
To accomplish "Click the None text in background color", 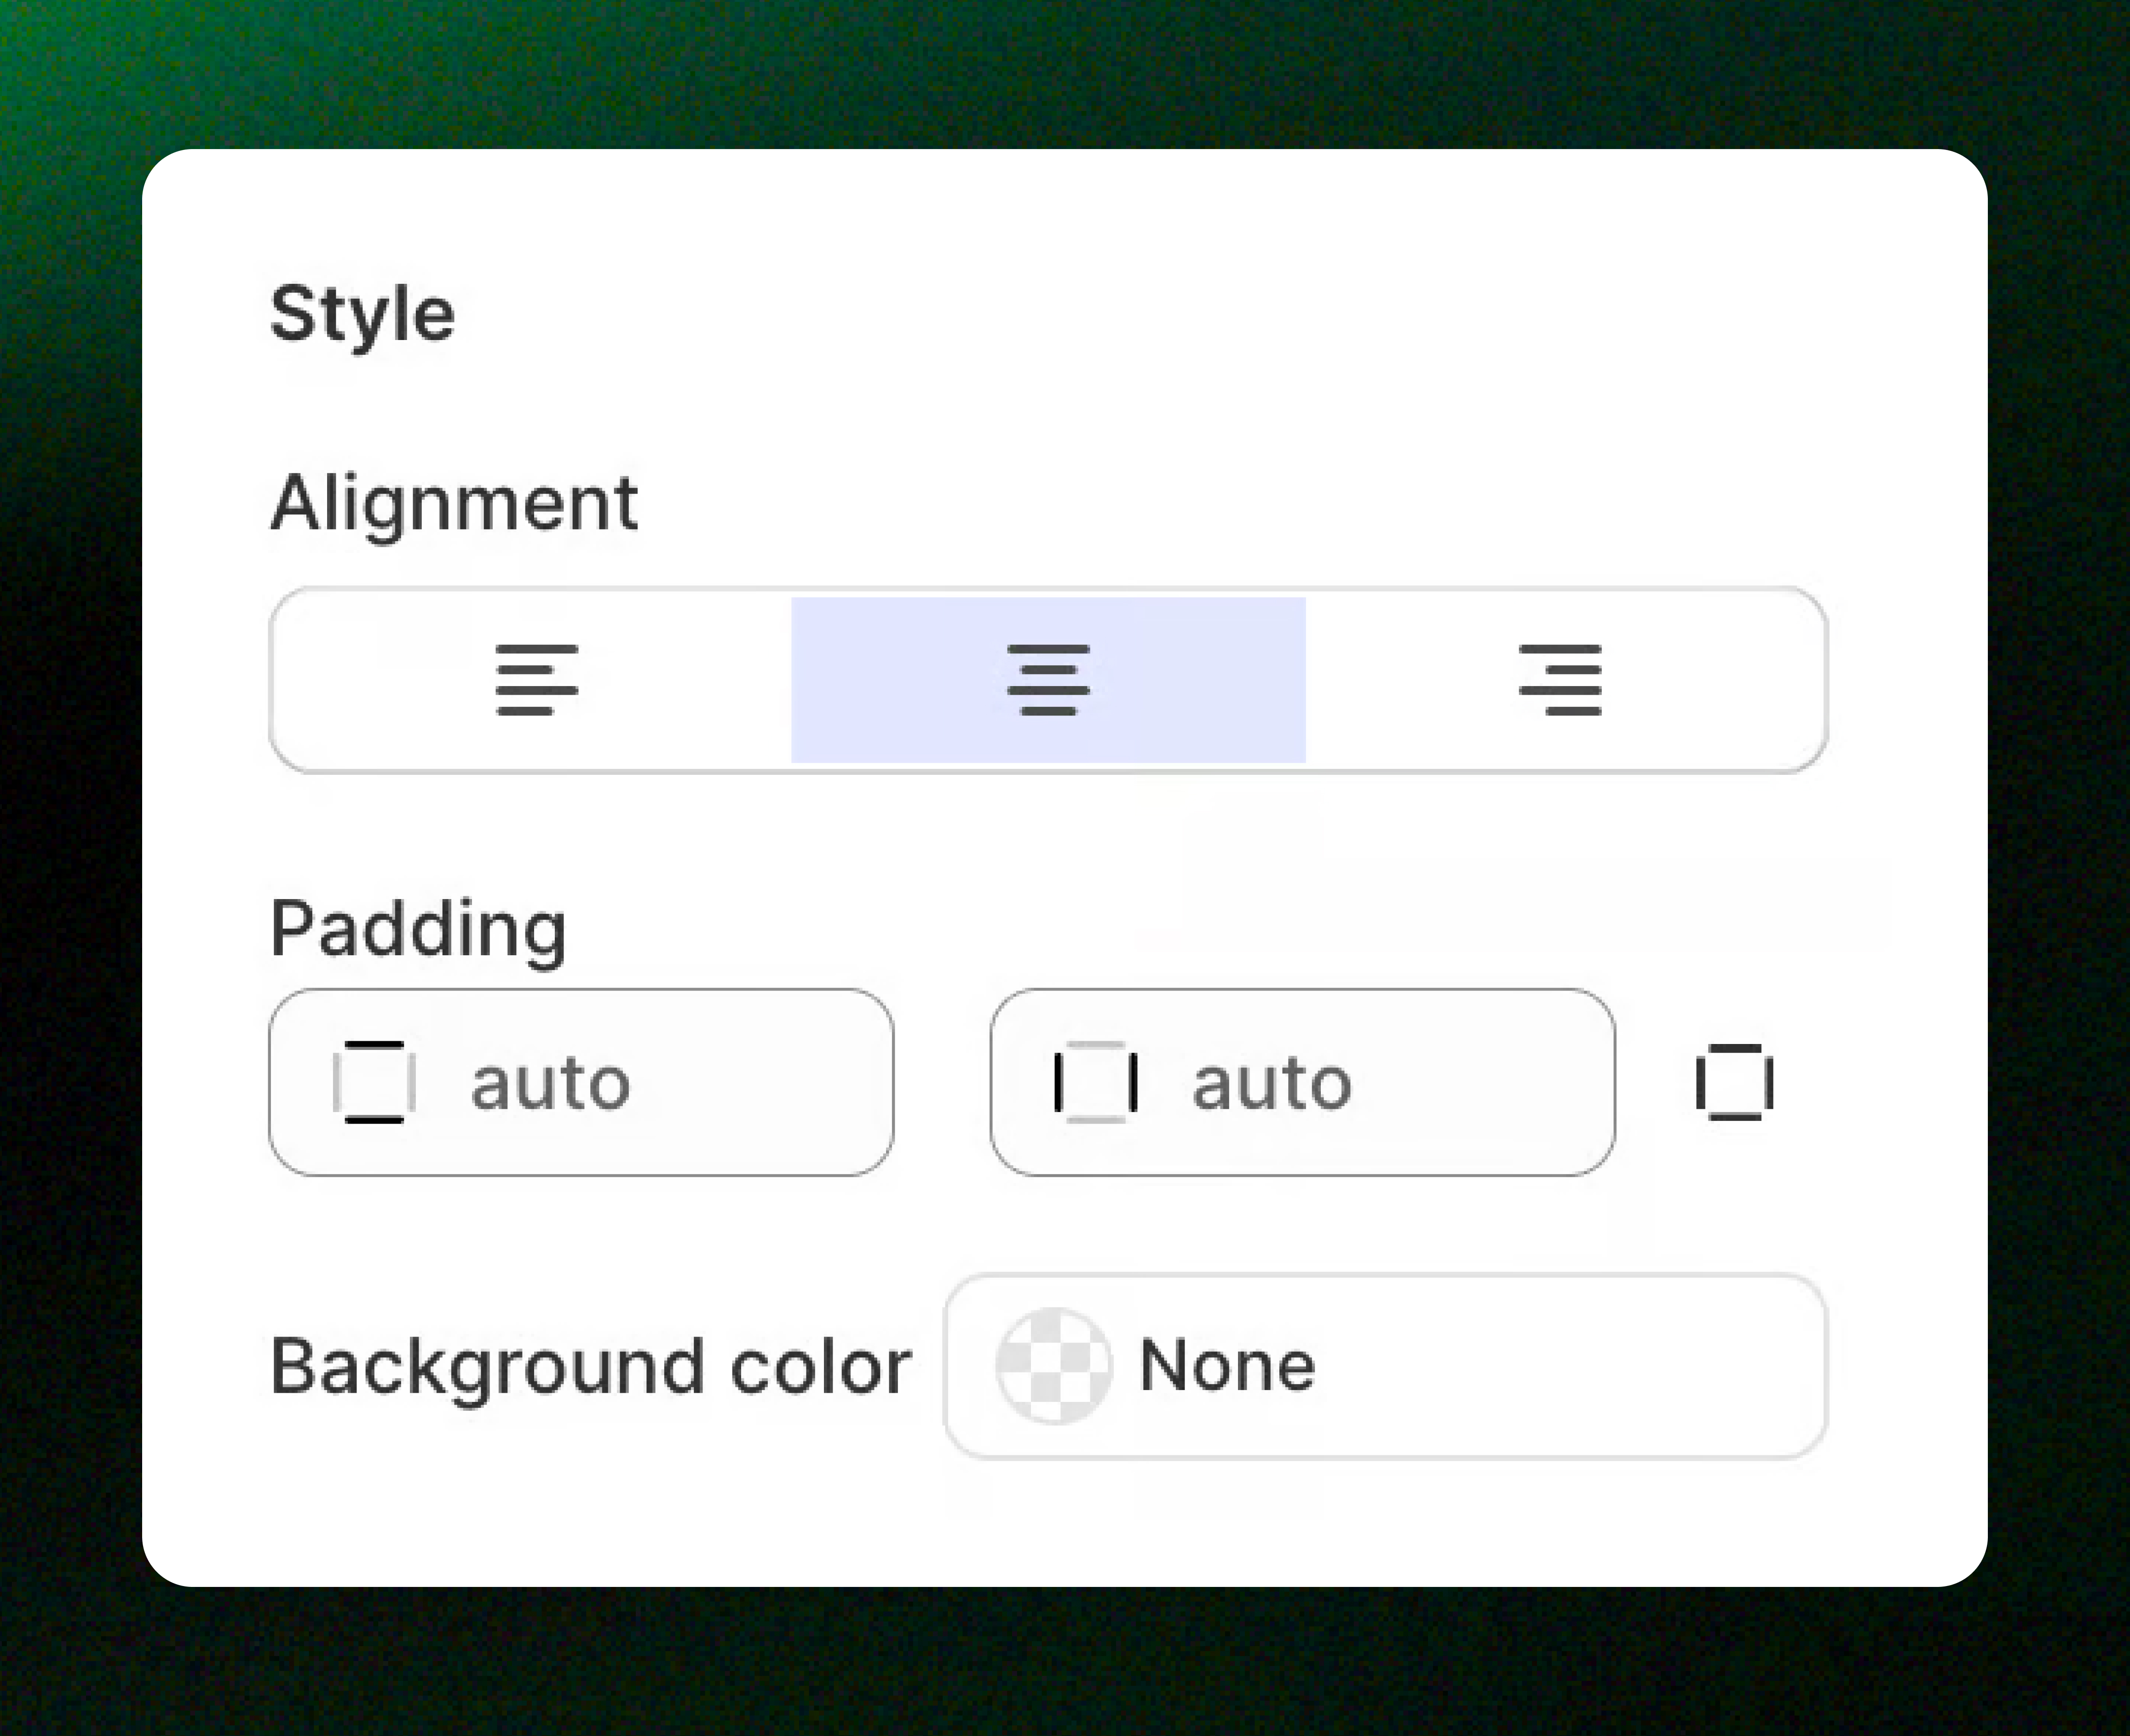I will (1227, 1366).
